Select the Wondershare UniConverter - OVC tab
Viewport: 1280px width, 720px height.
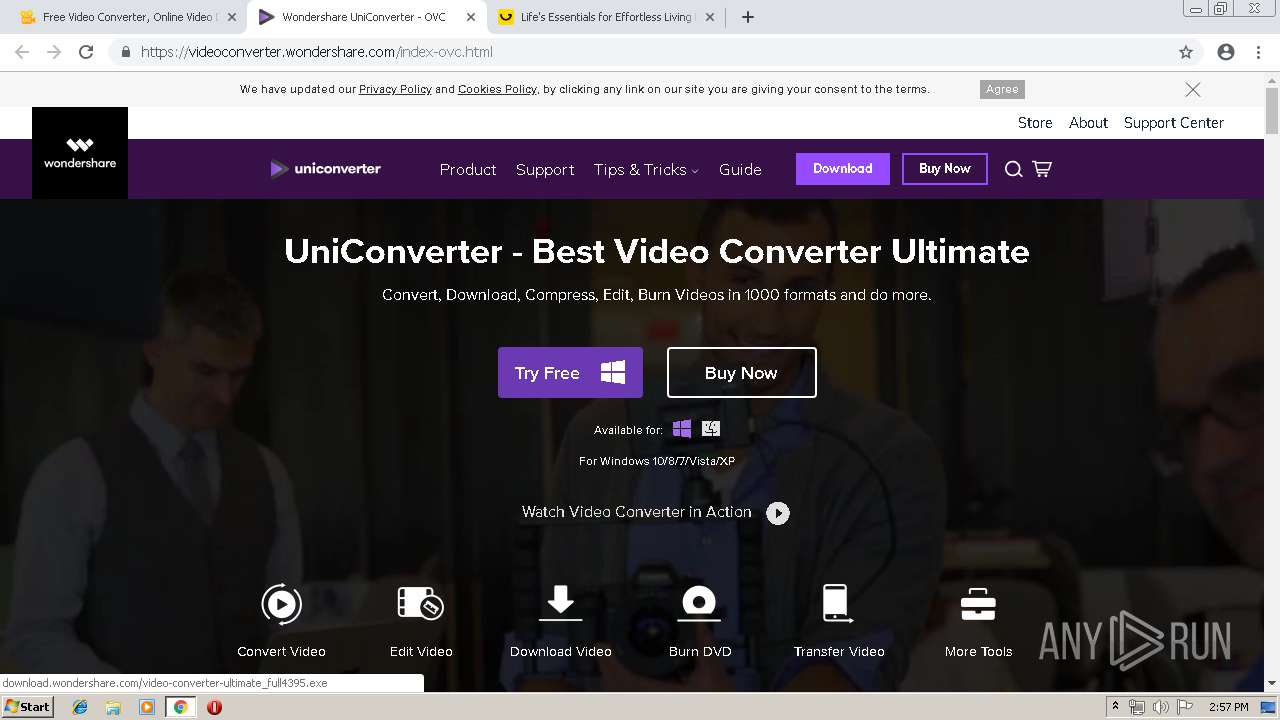[x=365, y=17]
